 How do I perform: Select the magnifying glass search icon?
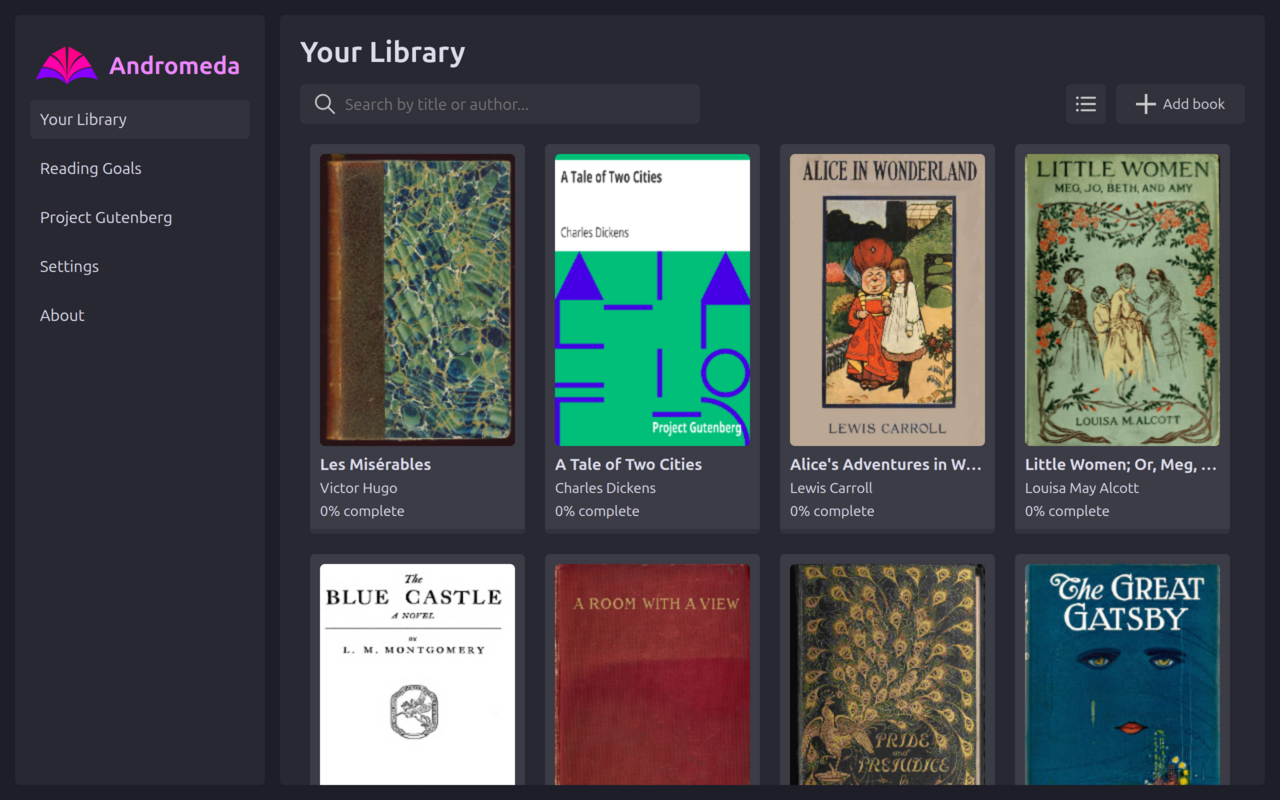(324, 103)
